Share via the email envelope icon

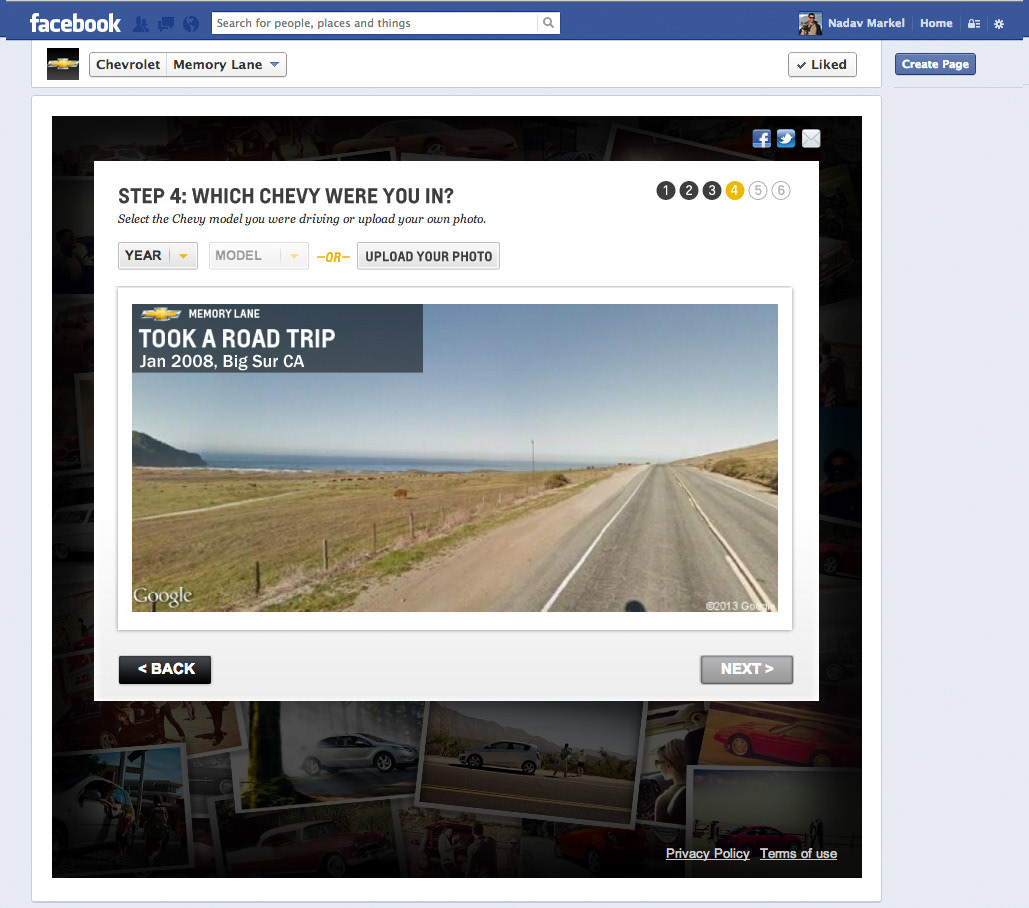811,138
